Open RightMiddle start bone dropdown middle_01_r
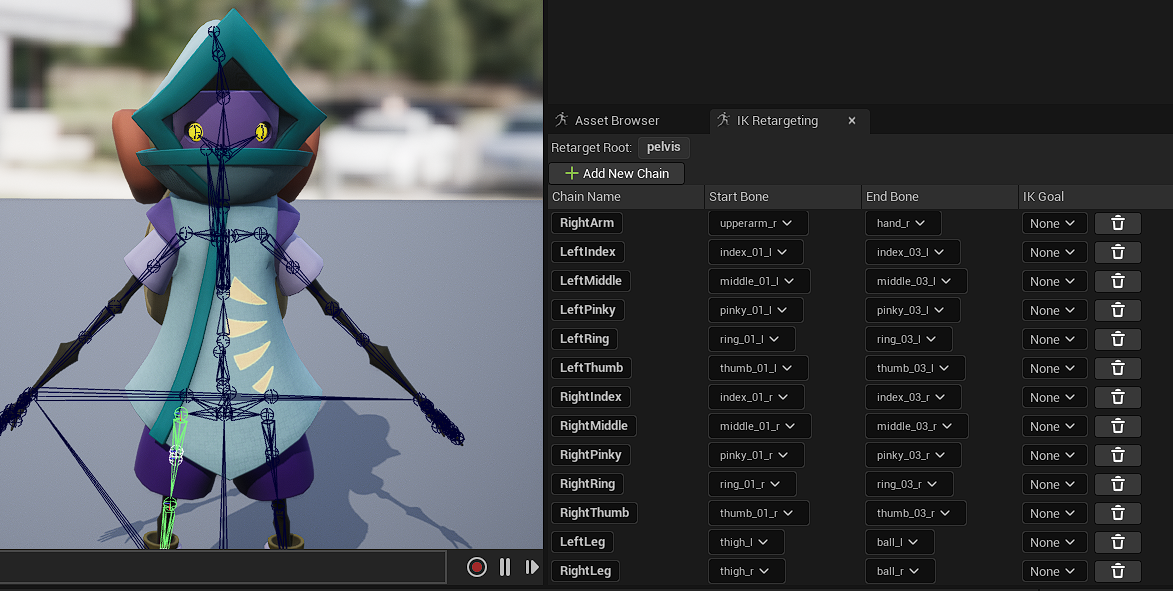 759,426
